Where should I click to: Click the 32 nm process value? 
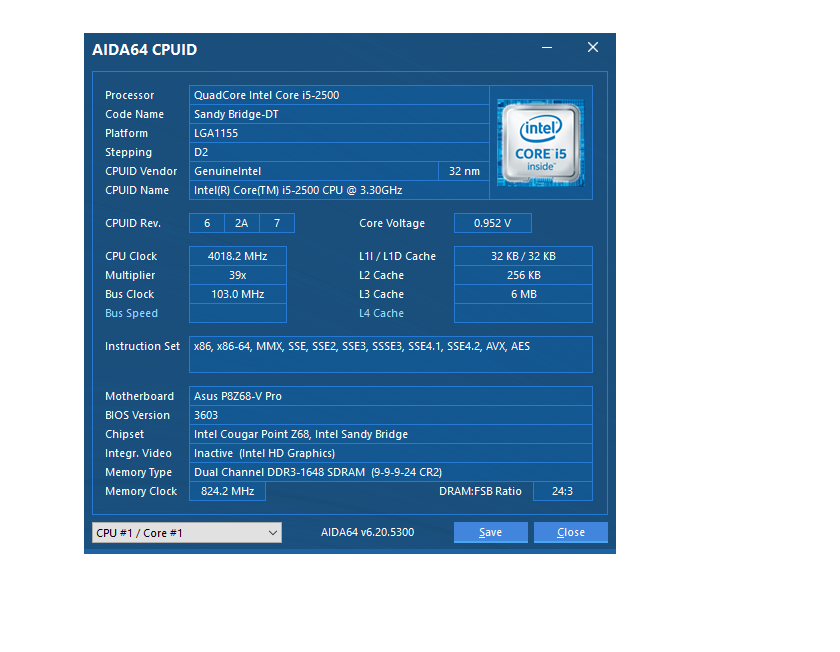click(x=464, y=171)
